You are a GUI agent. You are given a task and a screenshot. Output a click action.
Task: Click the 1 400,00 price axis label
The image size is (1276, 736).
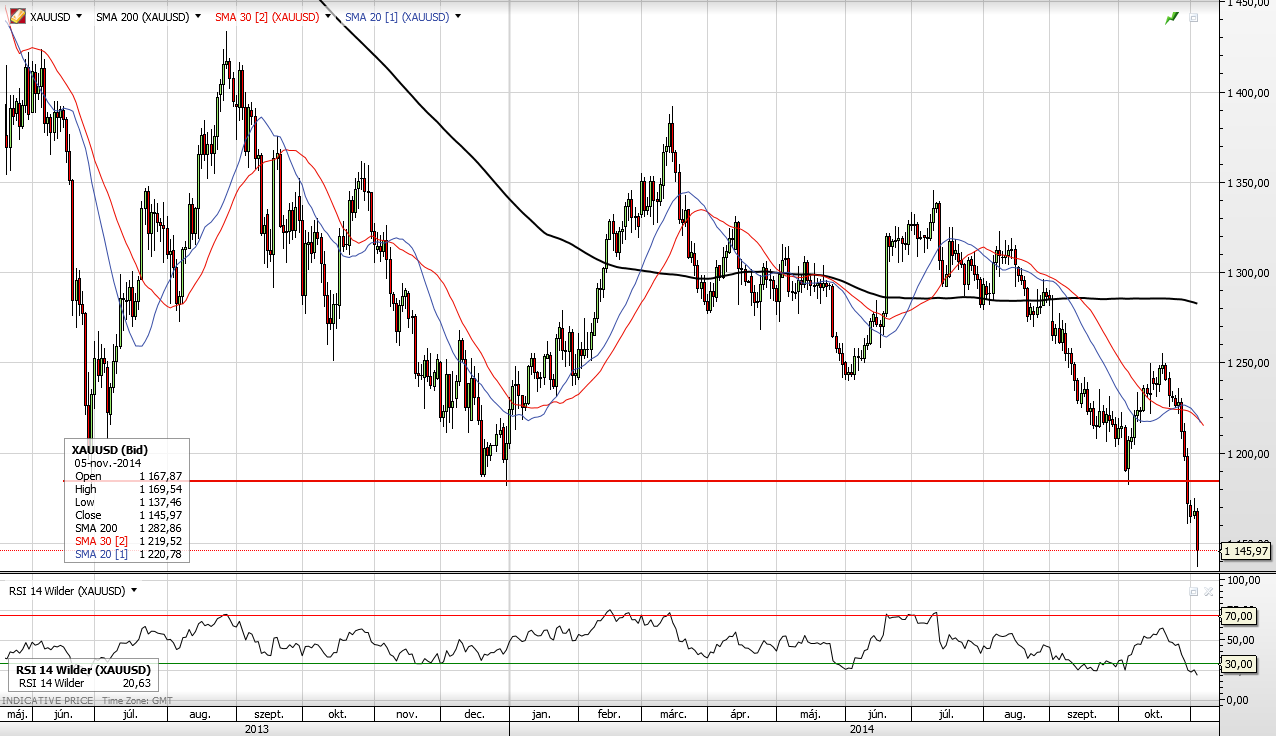click(1248, 93)
